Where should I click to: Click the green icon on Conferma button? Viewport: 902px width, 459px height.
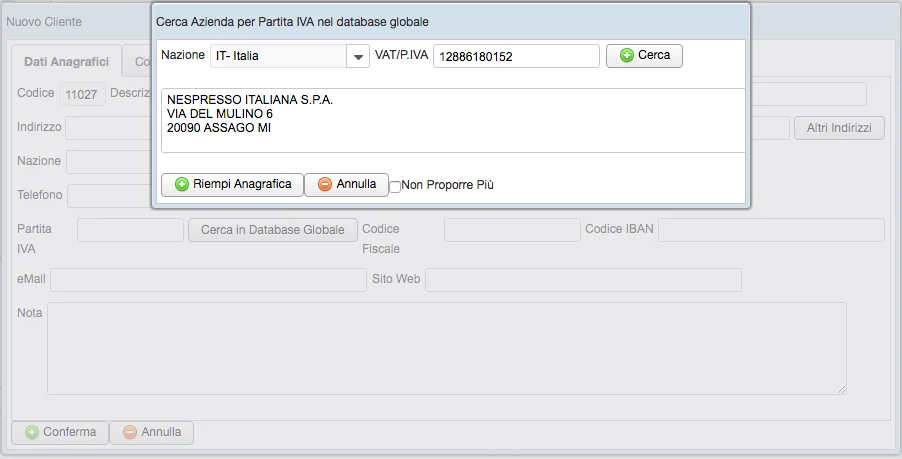[x=32, y=432]
